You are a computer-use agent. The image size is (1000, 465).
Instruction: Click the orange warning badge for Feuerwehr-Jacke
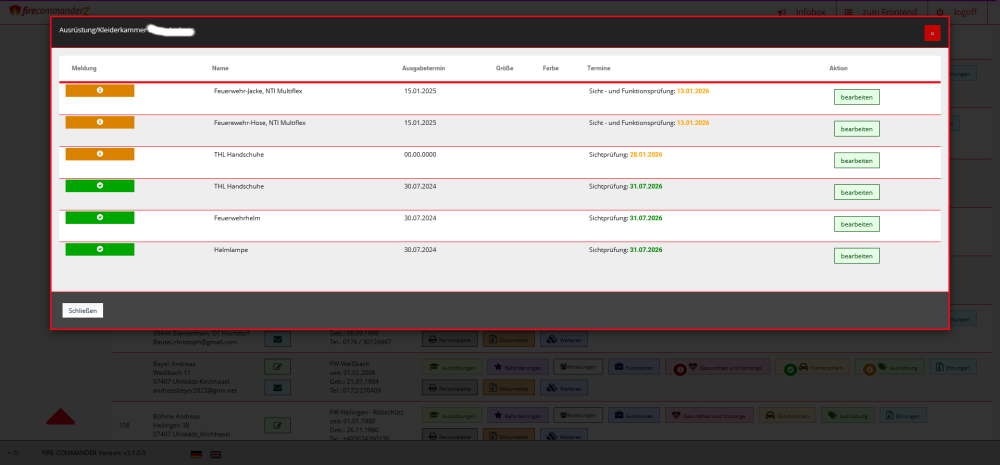click(100, 91)
